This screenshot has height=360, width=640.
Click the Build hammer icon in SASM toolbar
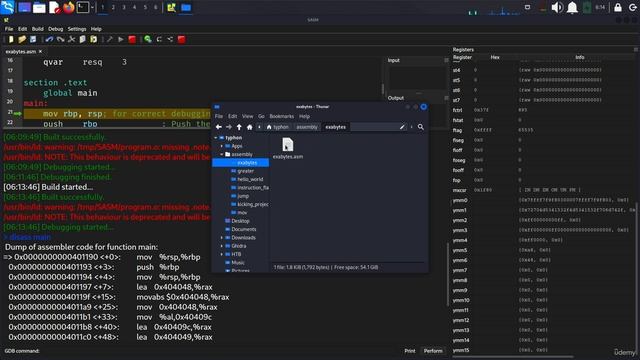pos(109,39)
